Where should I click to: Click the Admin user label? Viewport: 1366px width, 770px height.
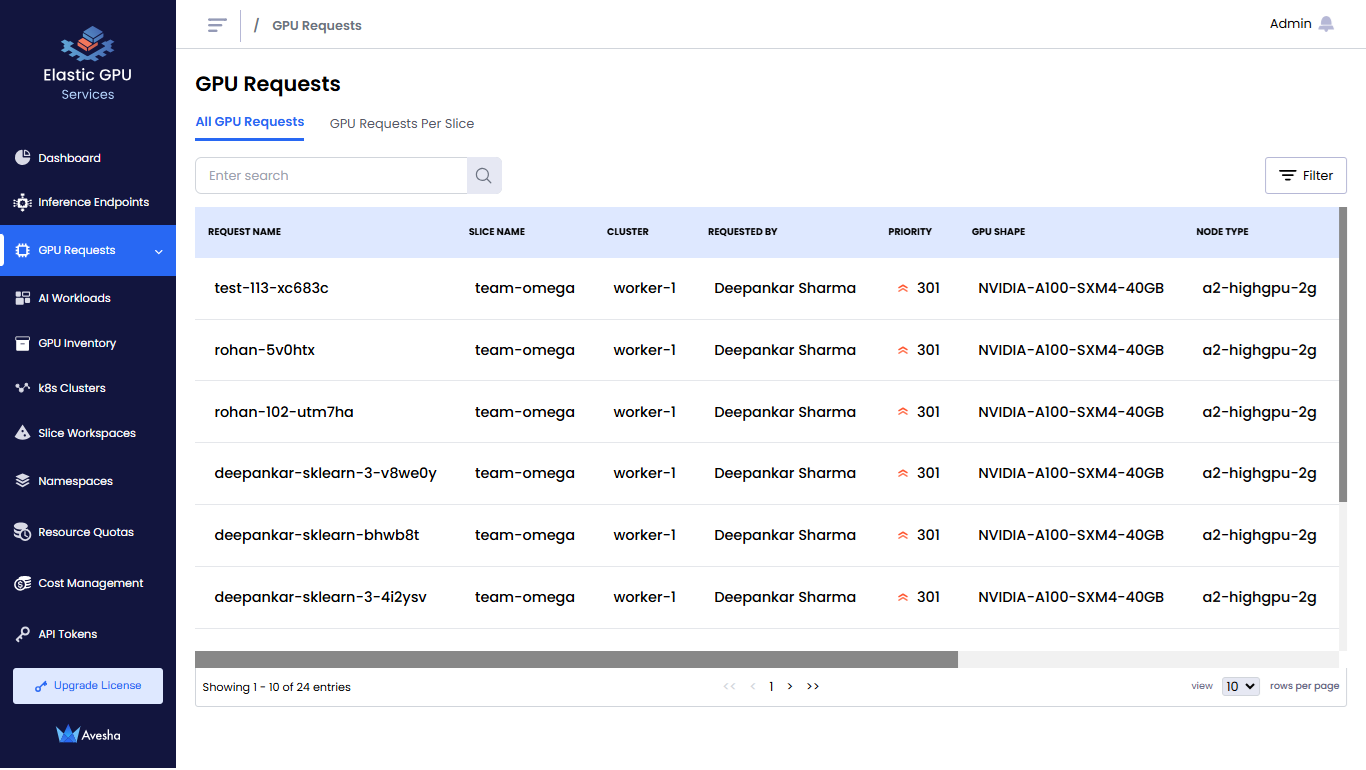[1290, 24]
